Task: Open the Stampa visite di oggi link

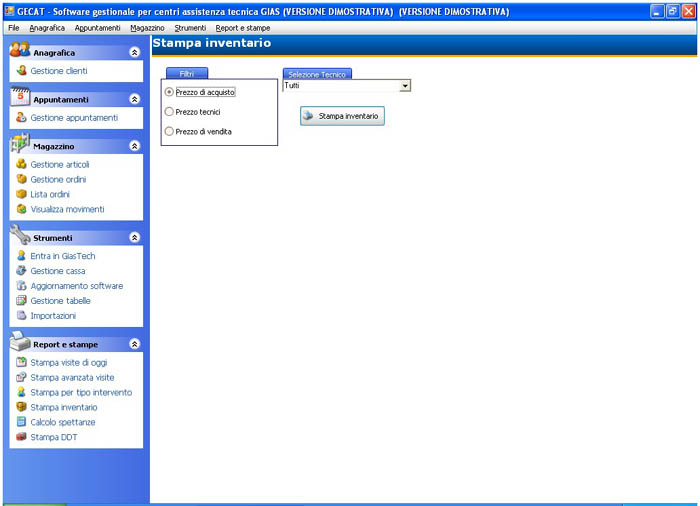Action: 69,362
